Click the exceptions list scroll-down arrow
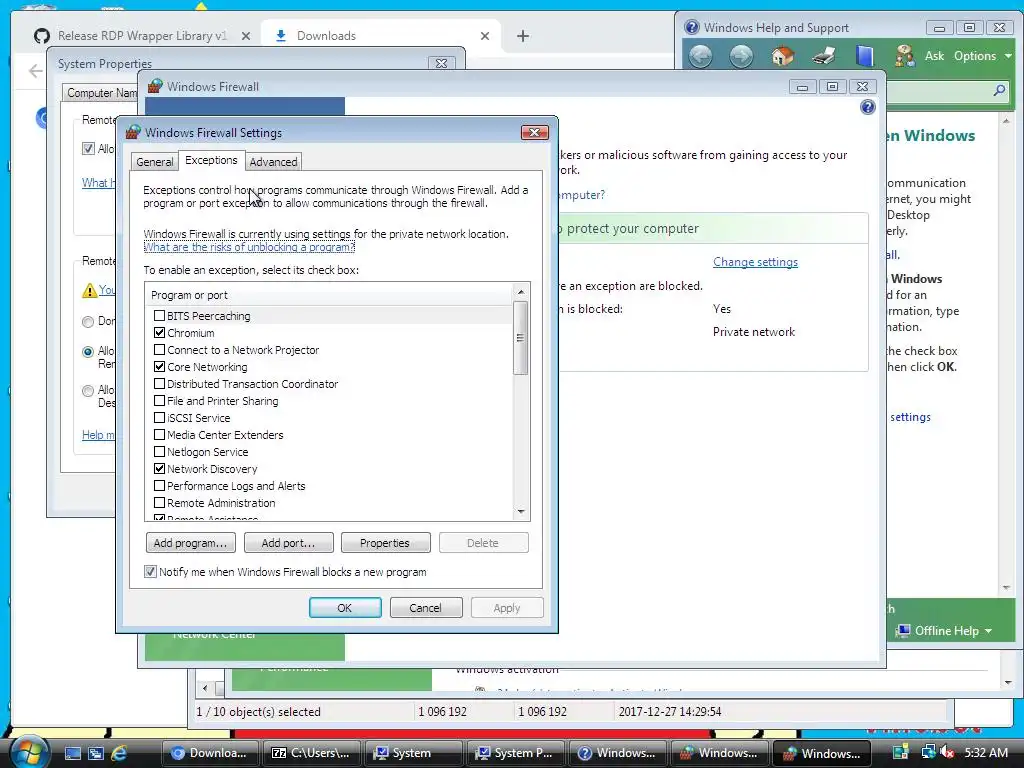This screenshot has height=768, width=1024. tap(520, 512)
